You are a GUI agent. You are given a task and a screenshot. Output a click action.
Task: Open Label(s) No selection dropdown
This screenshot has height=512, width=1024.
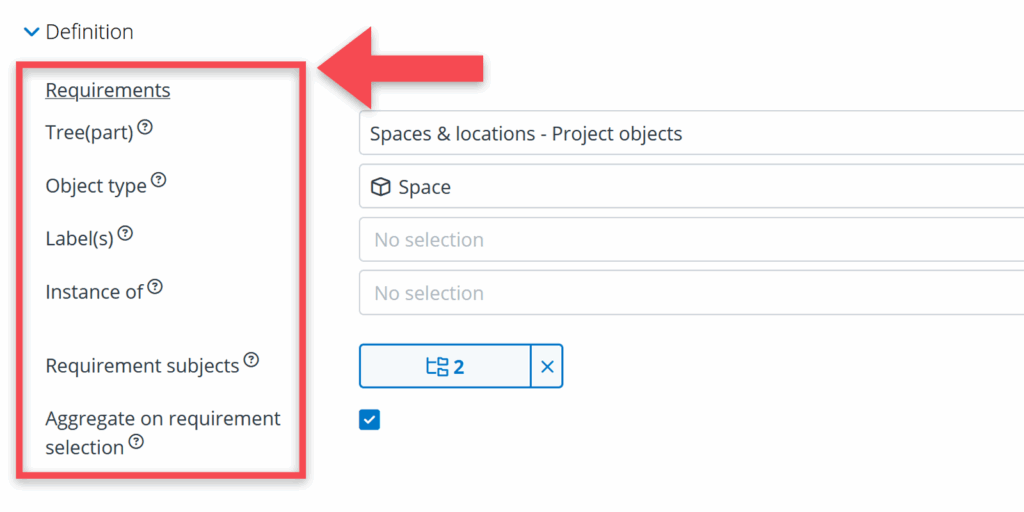coord(690,240)
